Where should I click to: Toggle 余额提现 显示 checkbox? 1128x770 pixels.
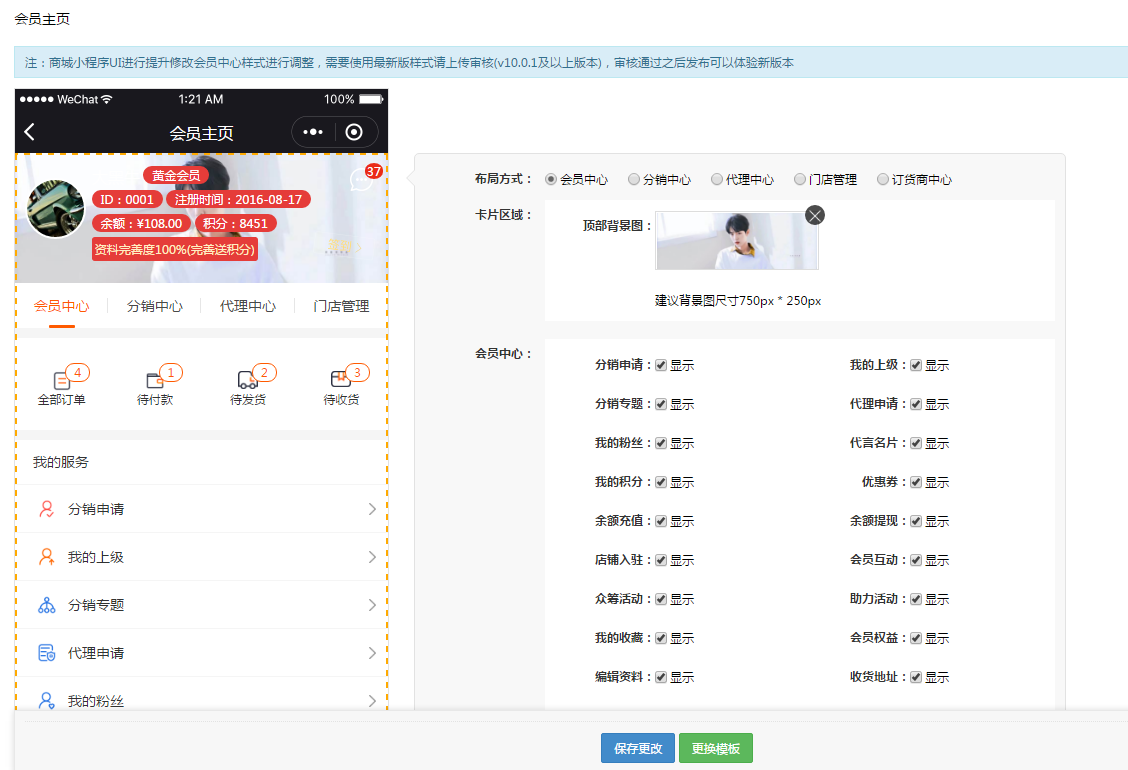pyautogui.click(x=916, y=521)
